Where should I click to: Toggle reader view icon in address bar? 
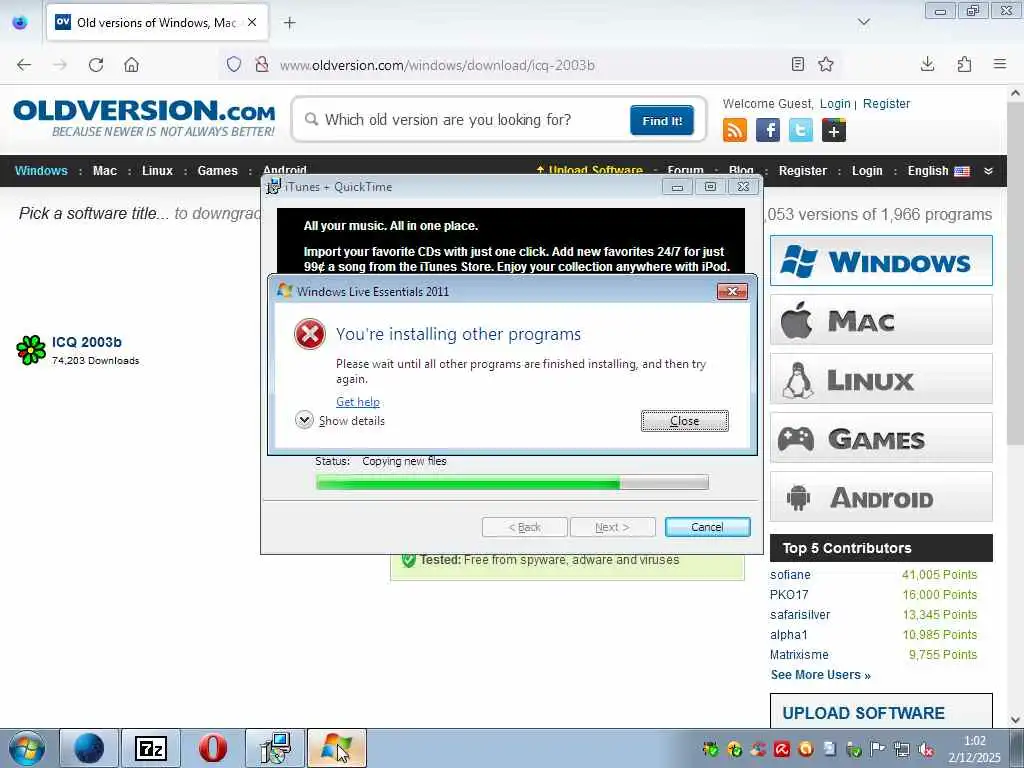(x=797, y=64)
